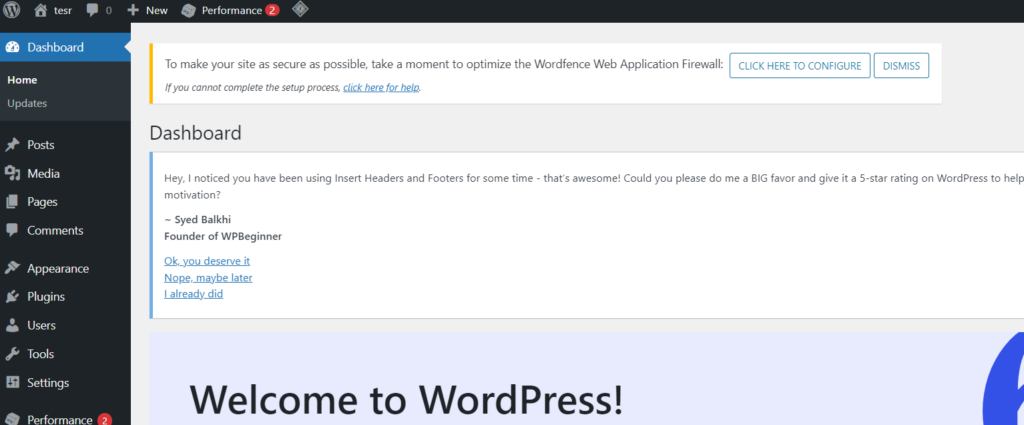Dismiss the Wordfence firewall notice

(901, 66)
